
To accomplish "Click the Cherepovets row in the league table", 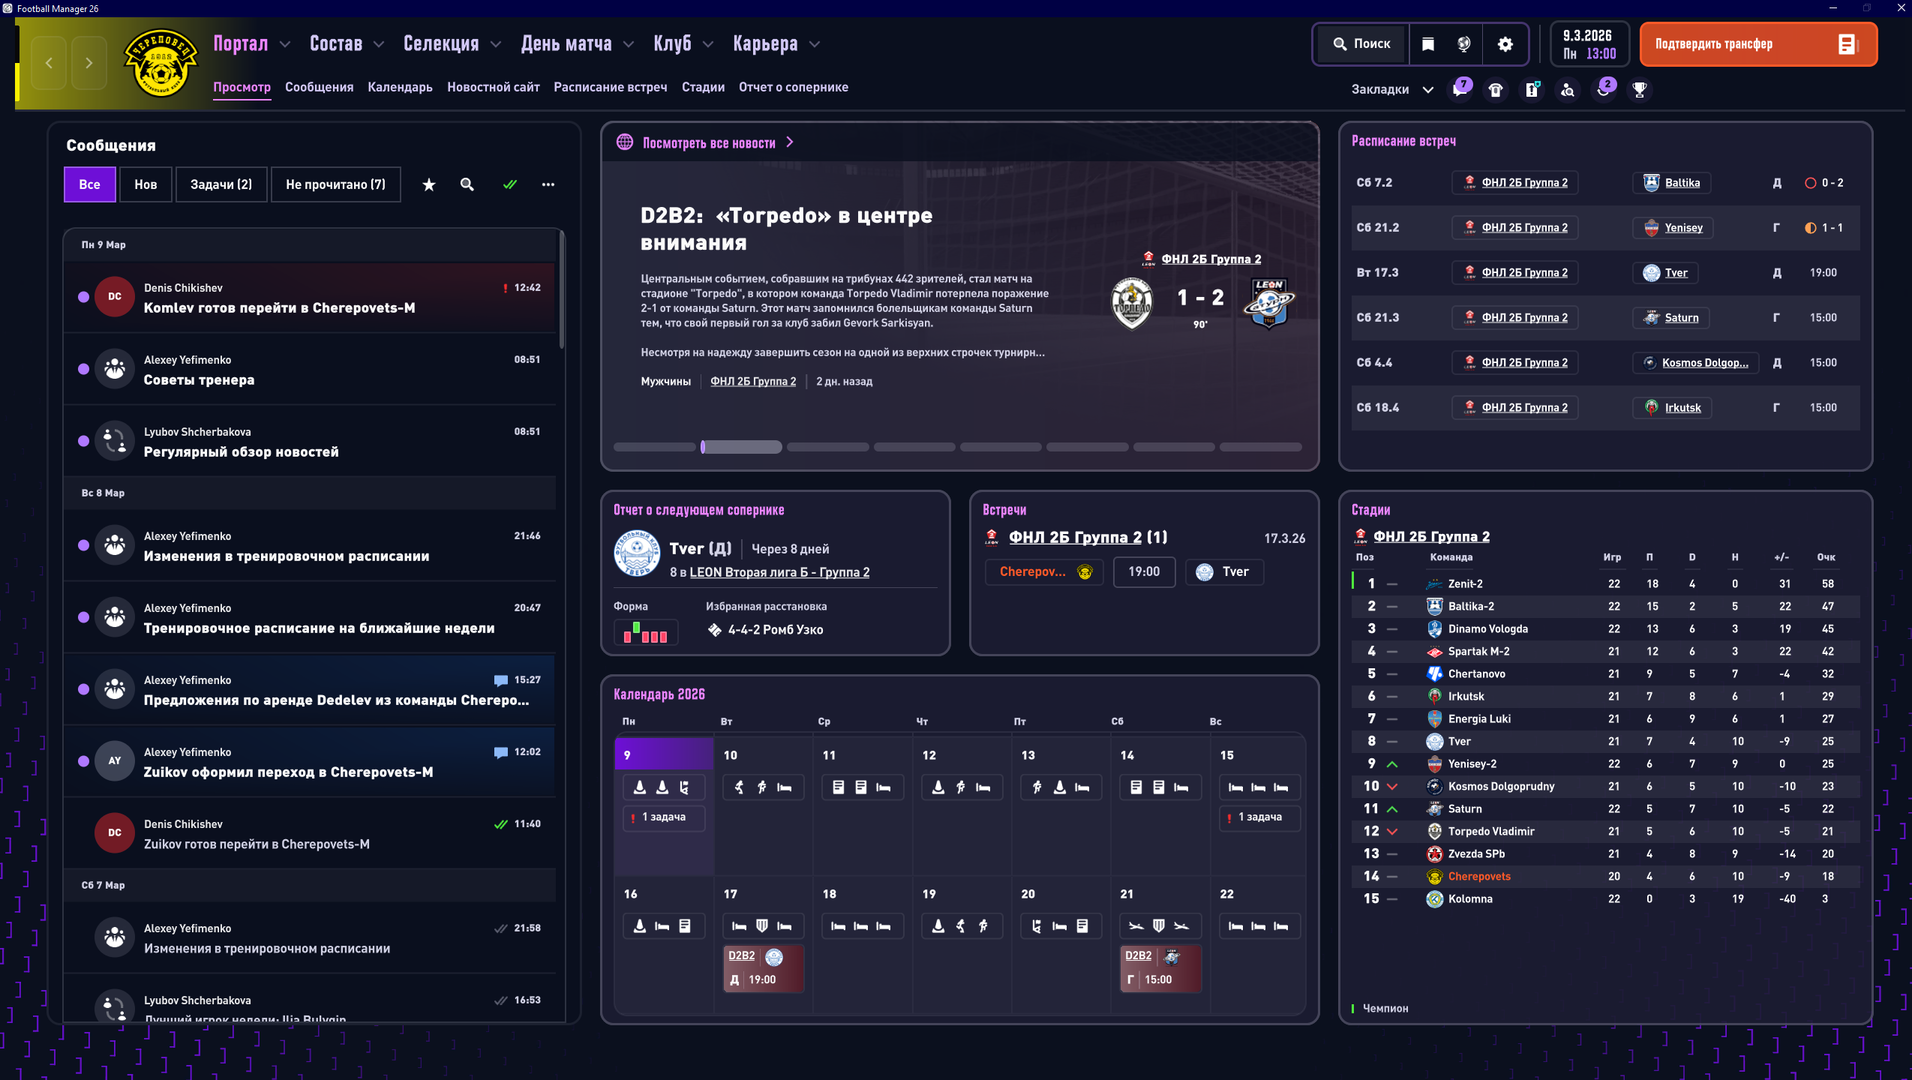I will tap(1605, 877).
